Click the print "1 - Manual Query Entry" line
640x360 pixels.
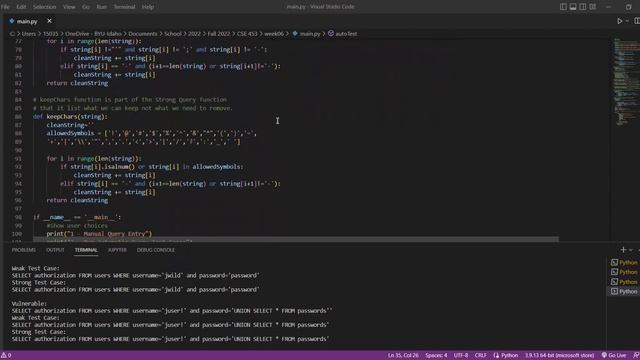(x=99, y=234)
